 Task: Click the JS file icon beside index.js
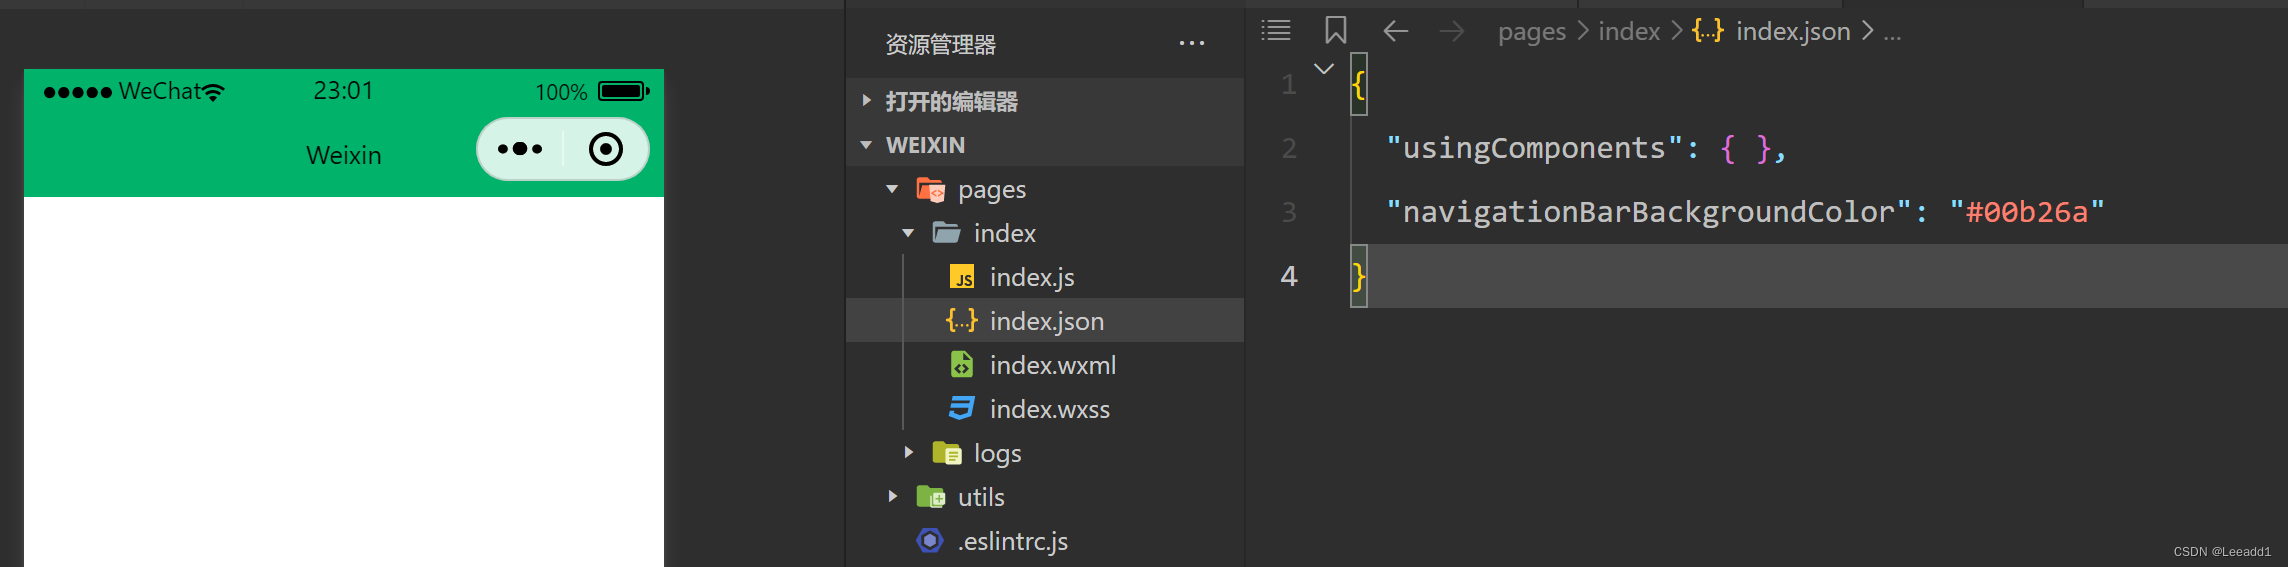click(962, 277)
